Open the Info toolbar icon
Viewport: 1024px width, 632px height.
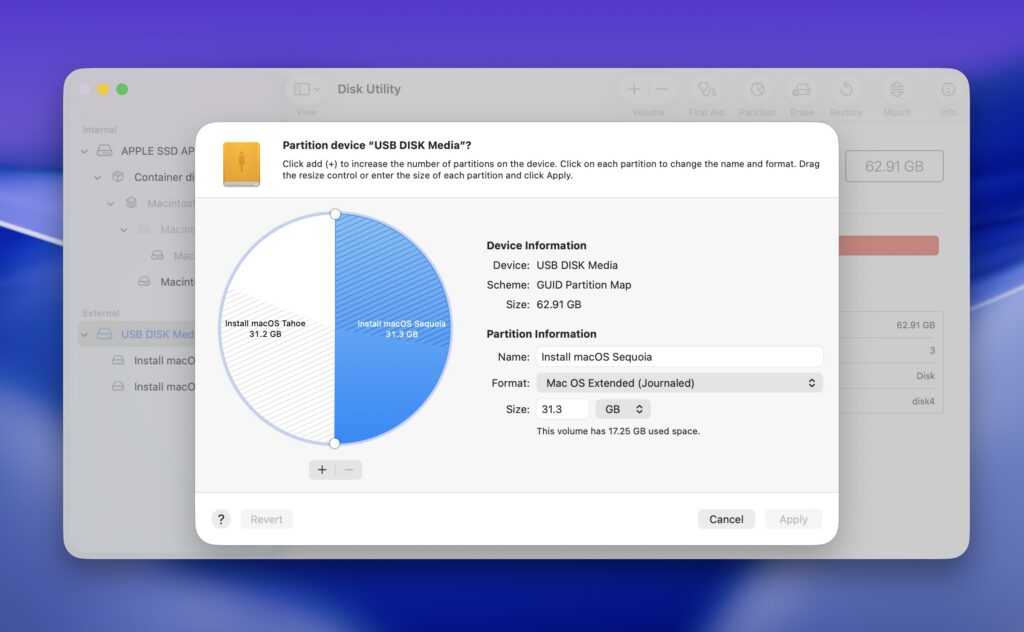[x=947, y=90]
